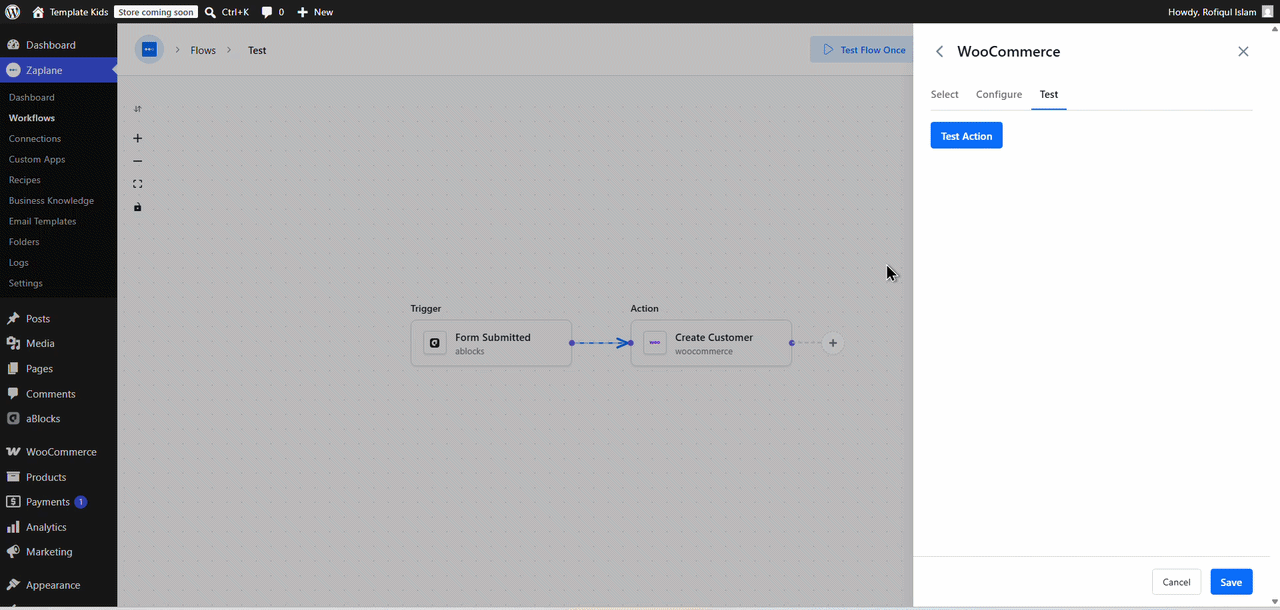1280x610 pixels.
Task: Open the aBlocks sidebar menu
Action: click(x=58, y=418)
